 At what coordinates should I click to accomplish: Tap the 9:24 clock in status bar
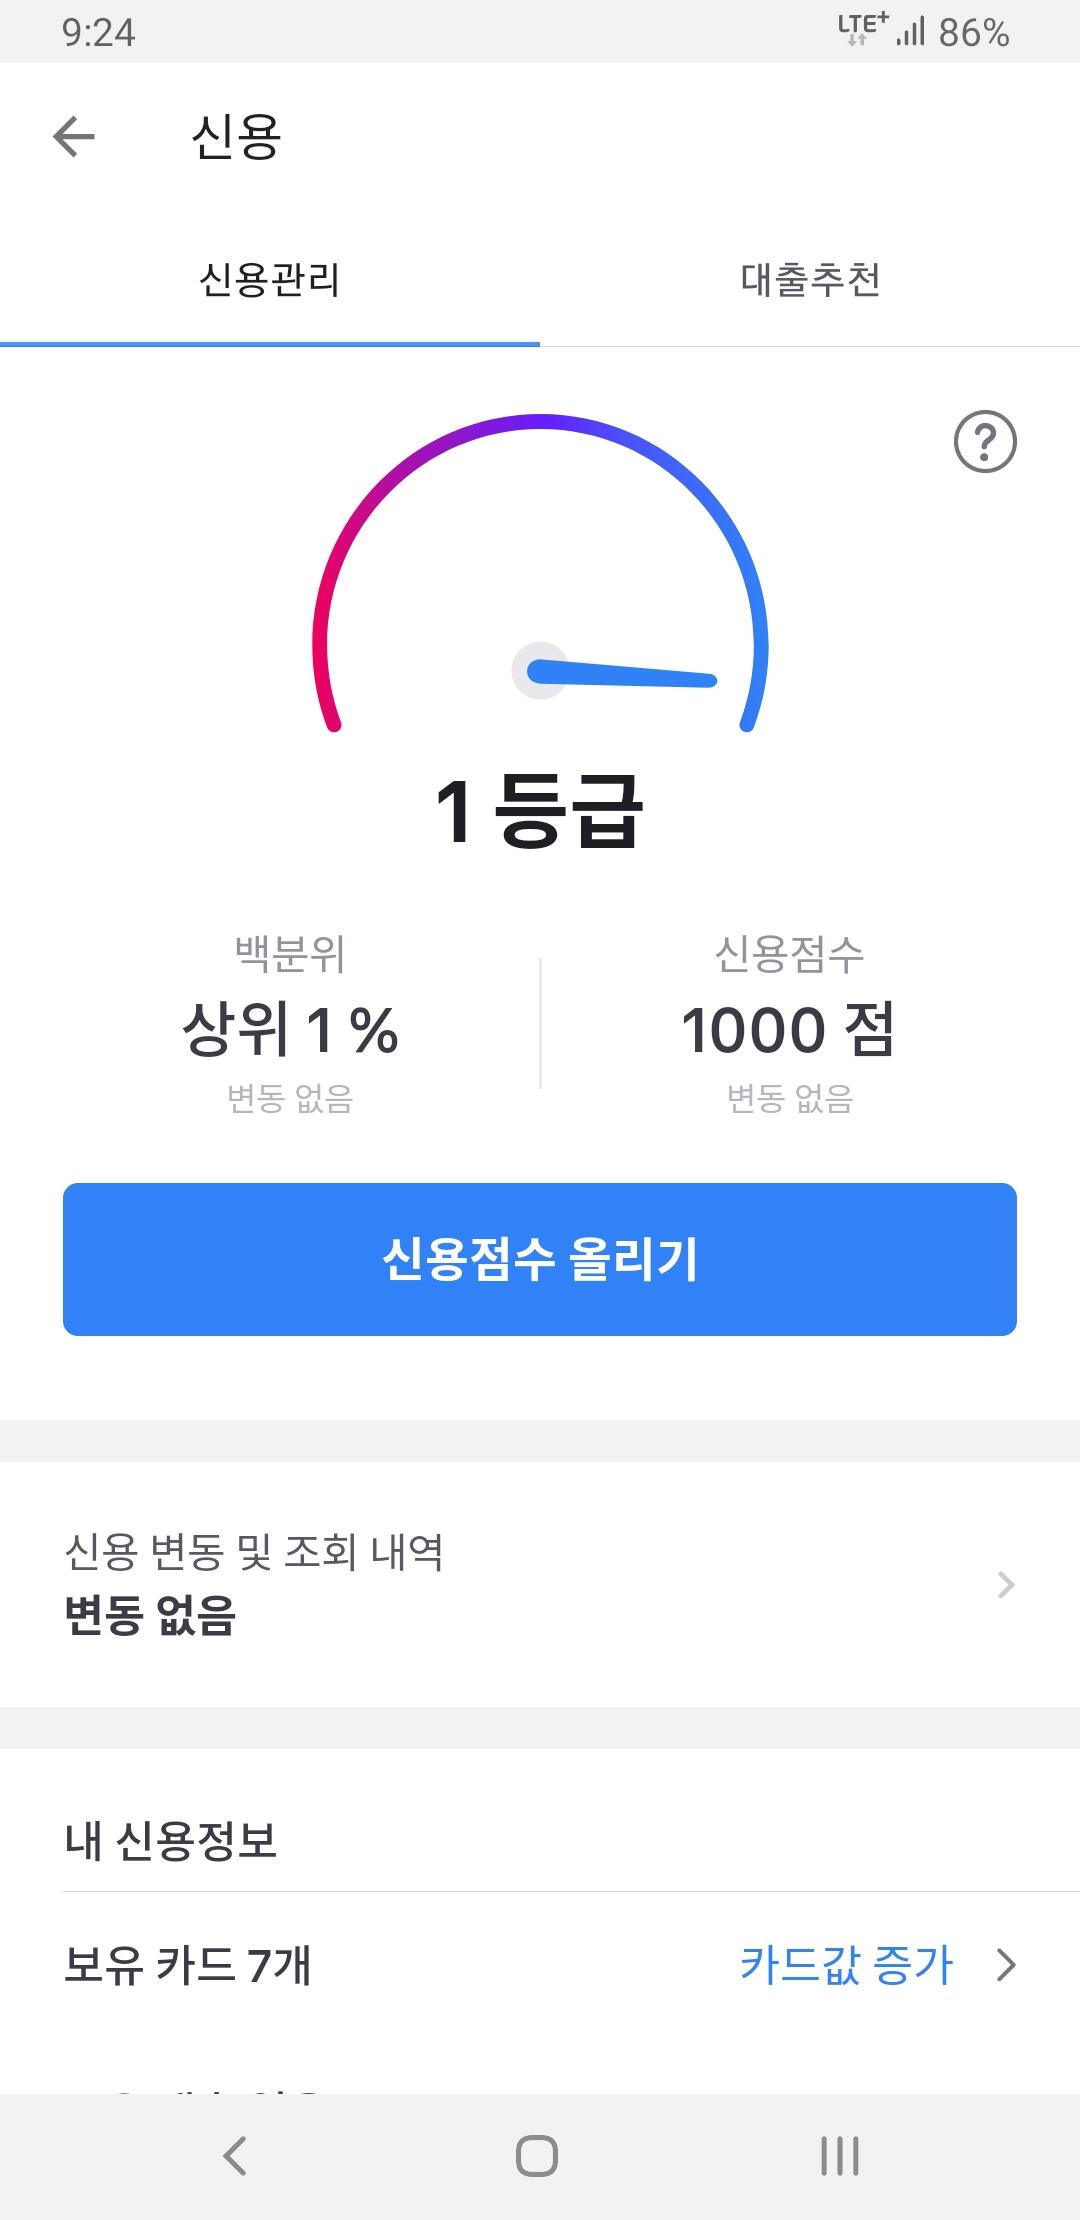click(x=98, y=33)
